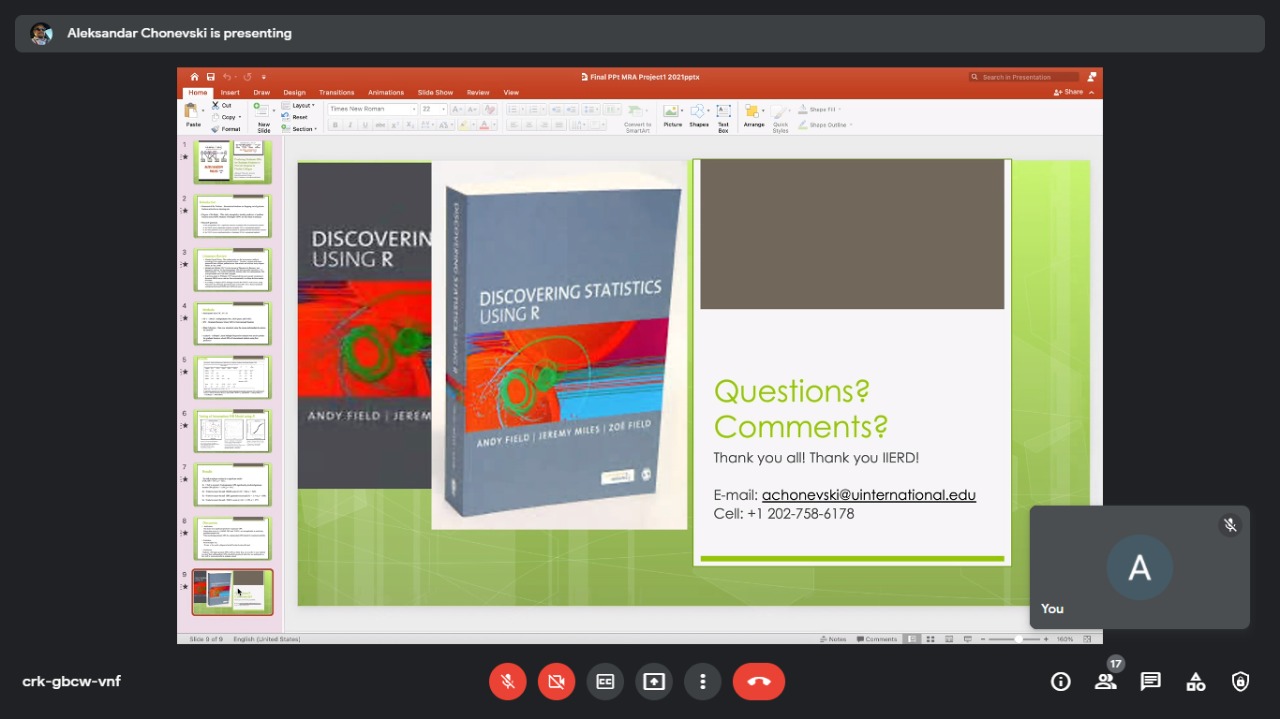This screenshot has width=1280, height=719.
Task: Open the View ribbon tab
Action: [x=511, y=93]
